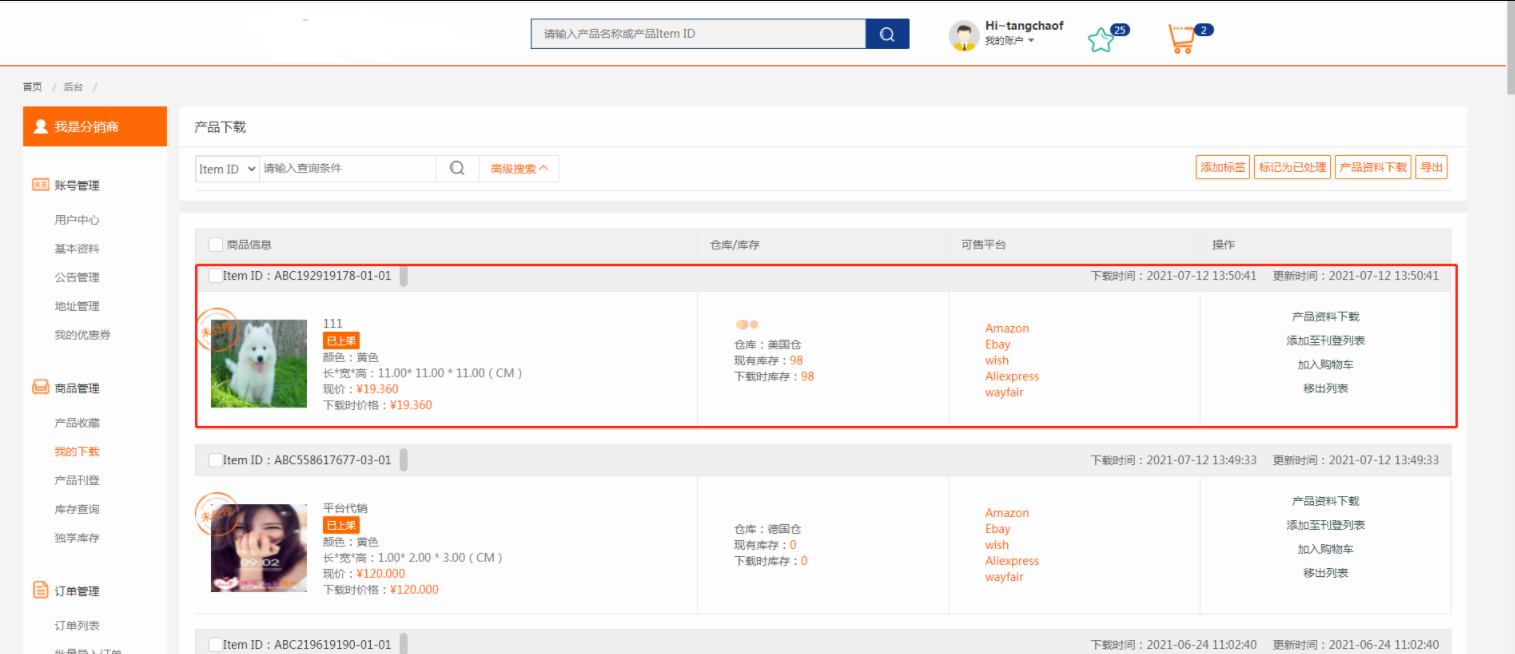This screenshot has width=1515, height=654.
Task: Click the white dog product thumbnail
Action: (x=259, y=364)
